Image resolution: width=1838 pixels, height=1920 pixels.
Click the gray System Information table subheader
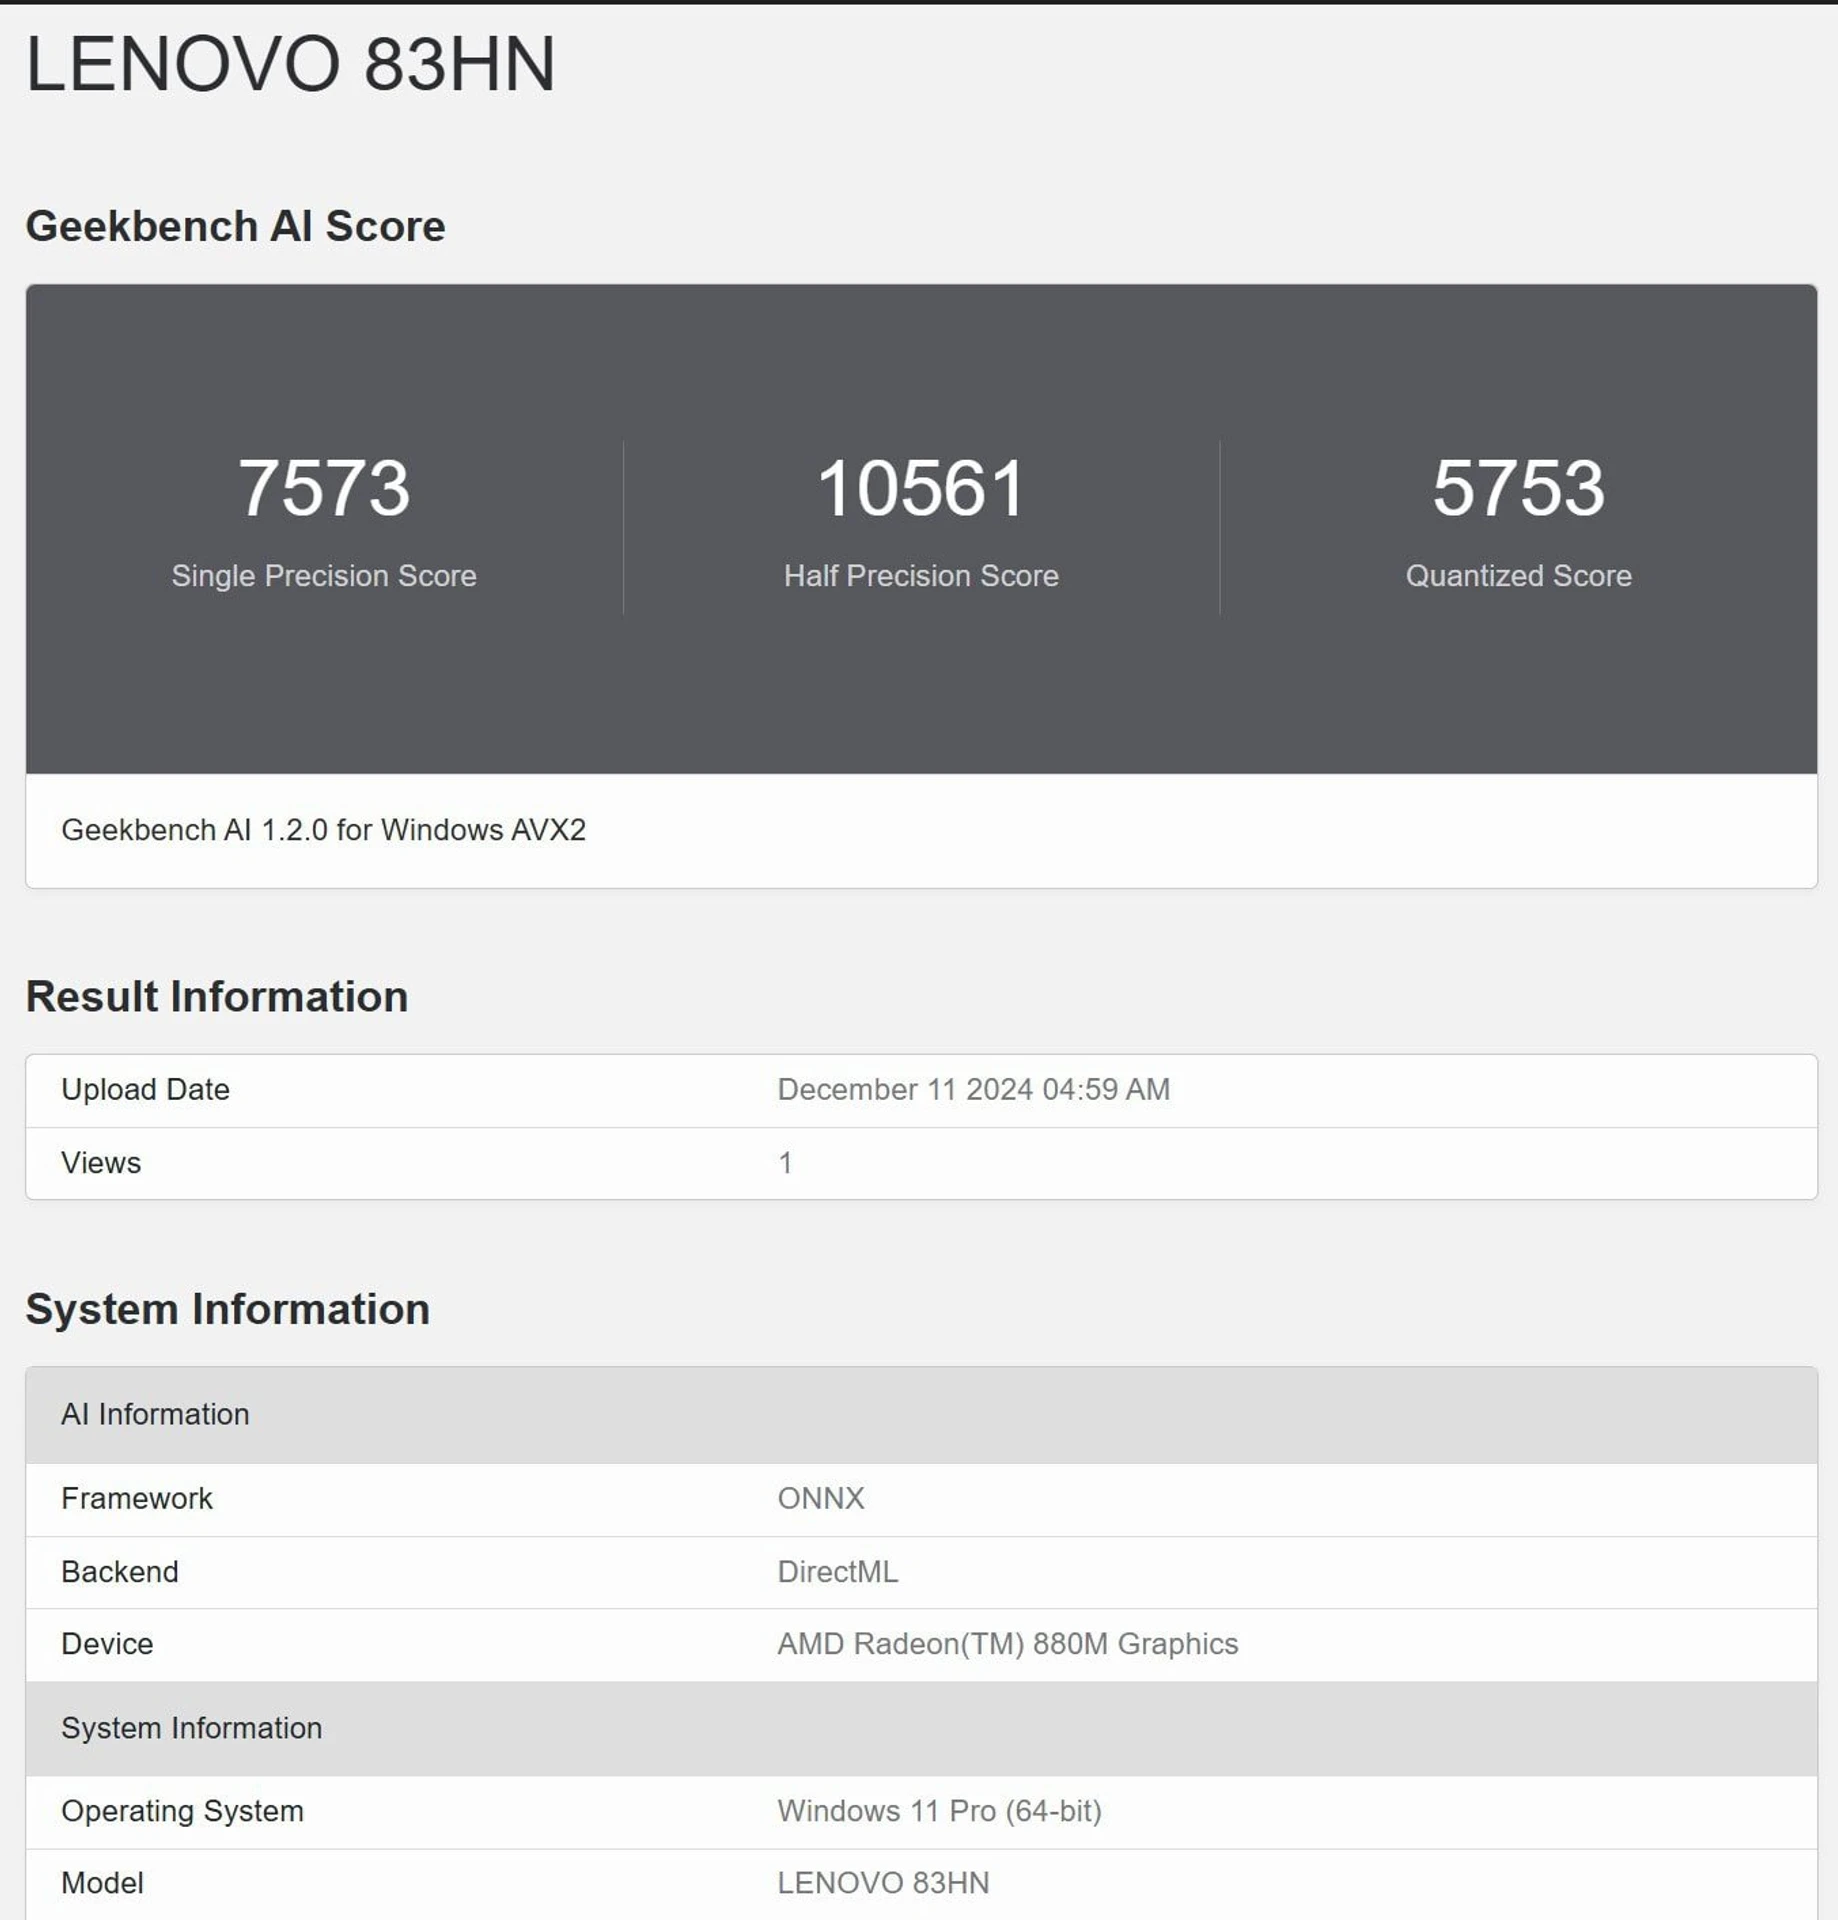coord(921,1729)
